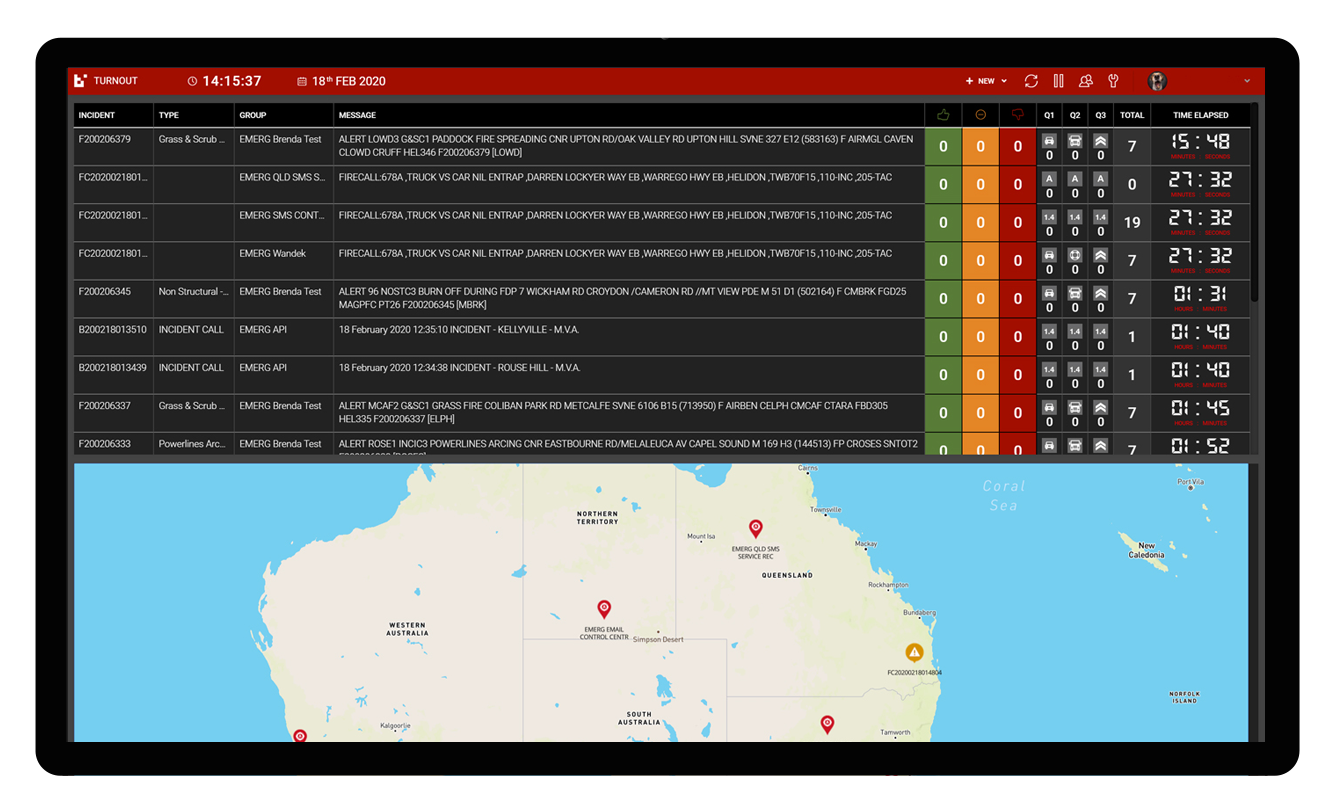Click the thumbs-down column header icon
1328x802 pixels.
pos(1017,115)
